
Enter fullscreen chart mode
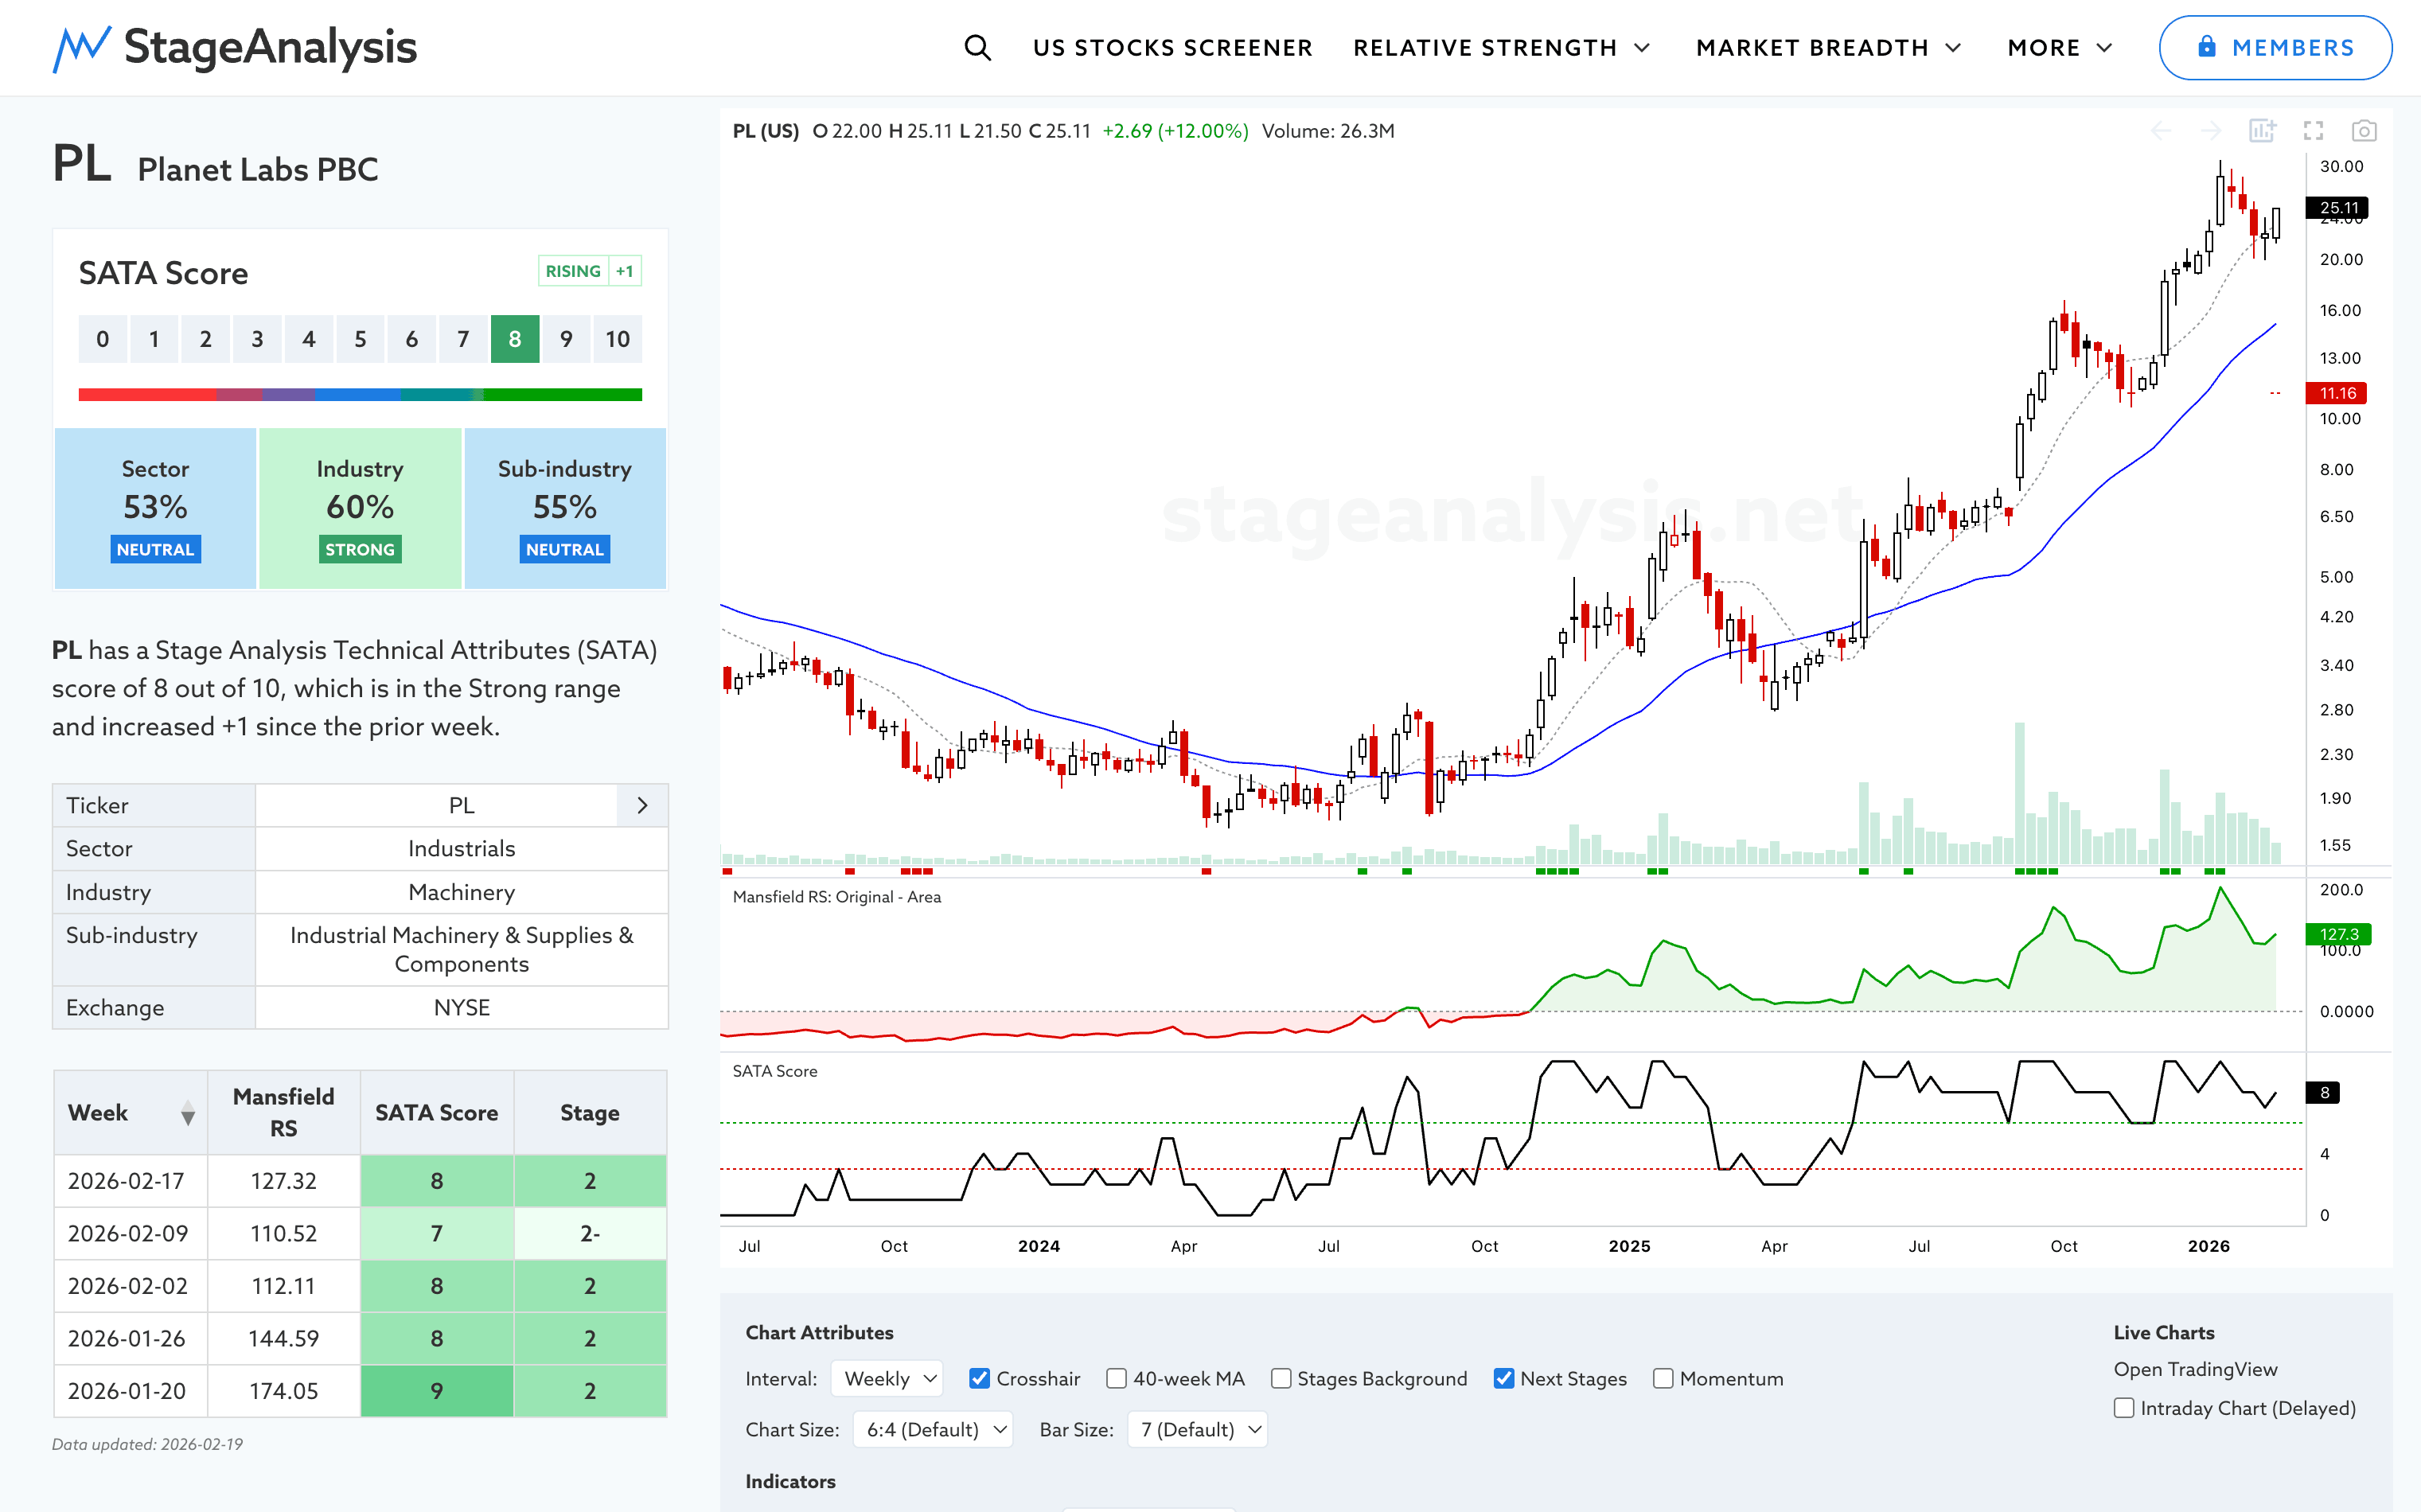[2313, 131]
